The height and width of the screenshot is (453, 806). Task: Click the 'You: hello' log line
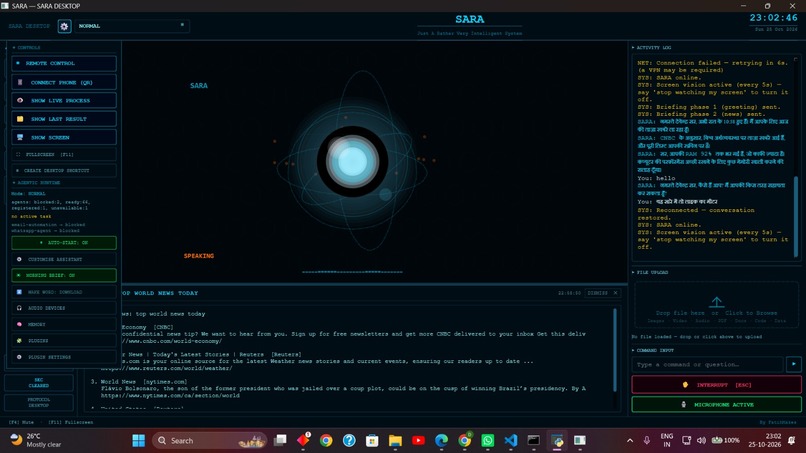656,178
